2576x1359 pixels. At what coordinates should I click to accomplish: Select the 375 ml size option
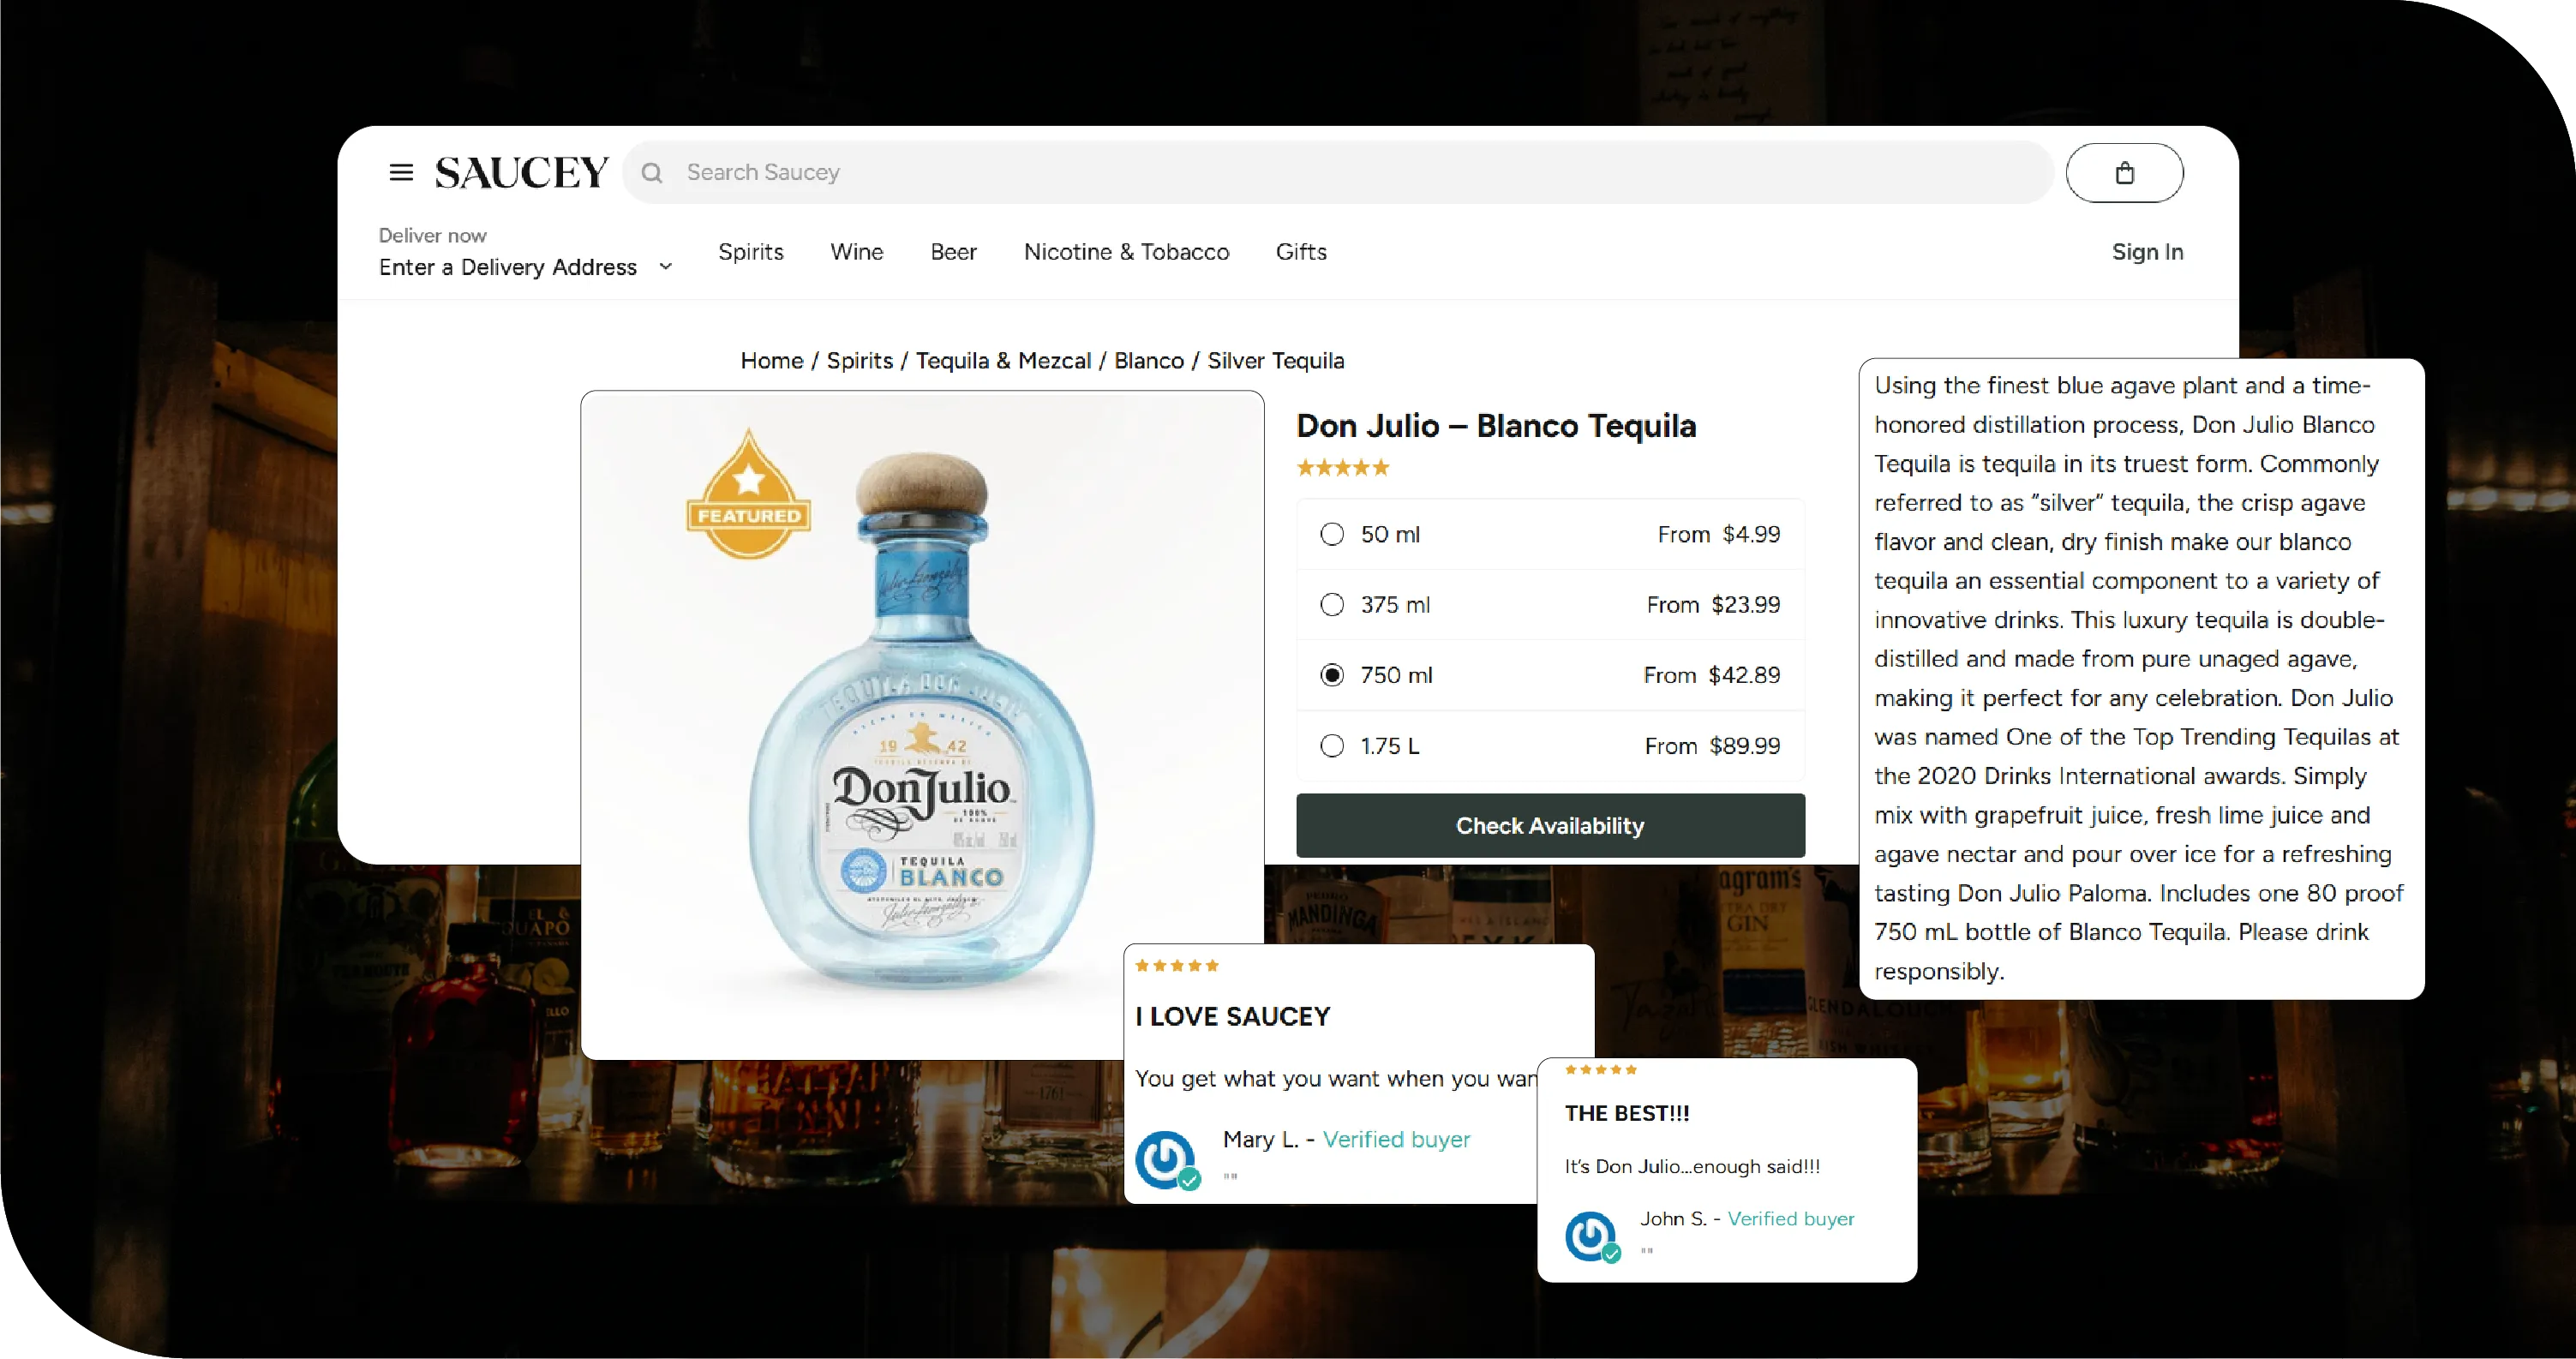pos(1332,605)
